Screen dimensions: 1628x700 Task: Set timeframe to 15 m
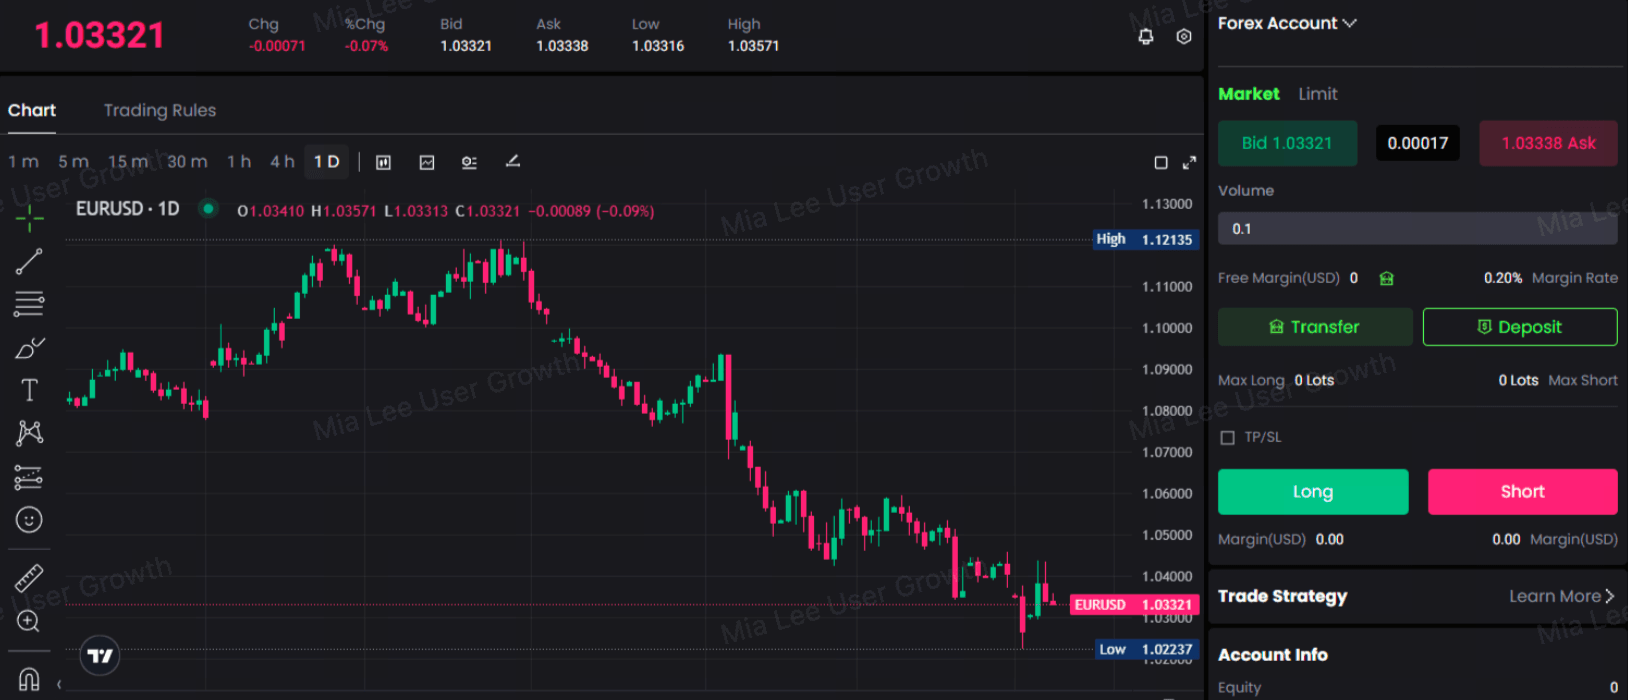pyautogui.click(x=128, y=162)
